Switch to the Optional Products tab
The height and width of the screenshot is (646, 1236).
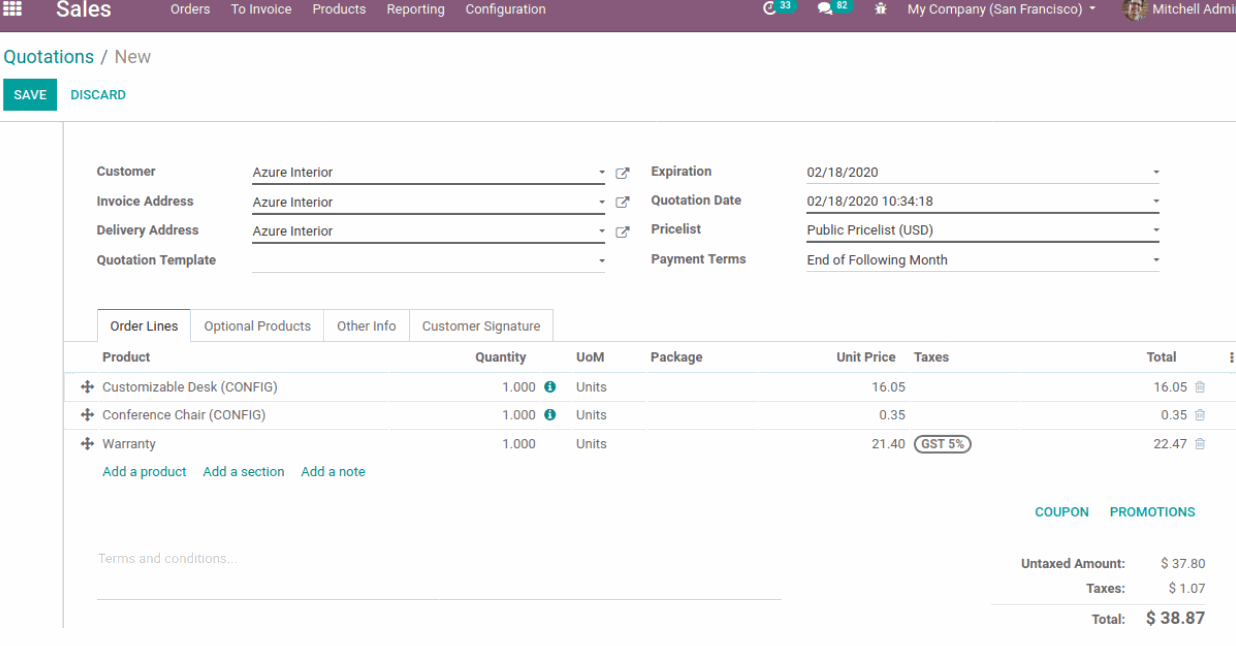[x=257, y=326]
